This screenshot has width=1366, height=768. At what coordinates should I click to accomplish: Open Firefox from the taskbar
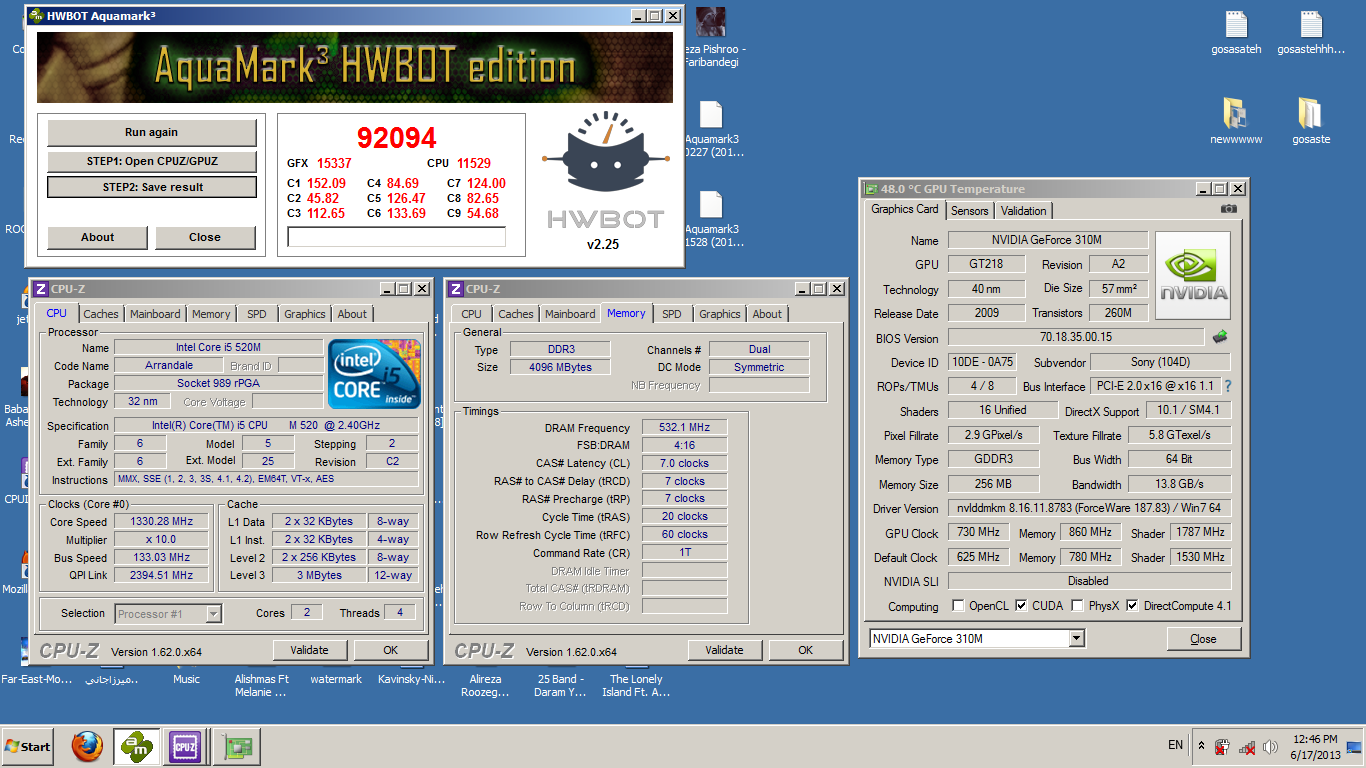(x=87, y=746)
